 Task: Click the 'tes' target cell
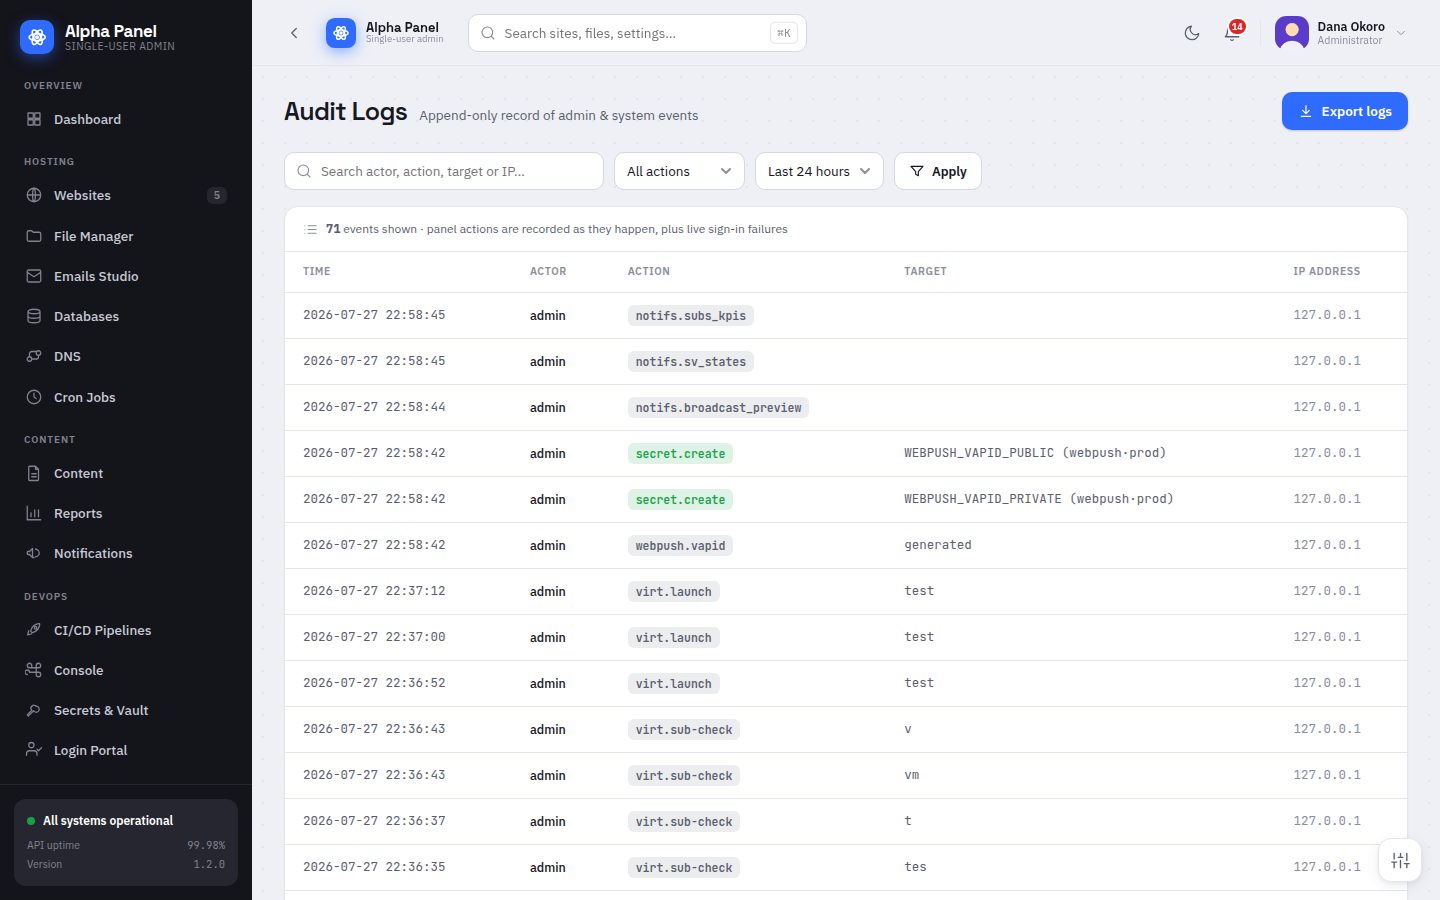tap(915, 867)
